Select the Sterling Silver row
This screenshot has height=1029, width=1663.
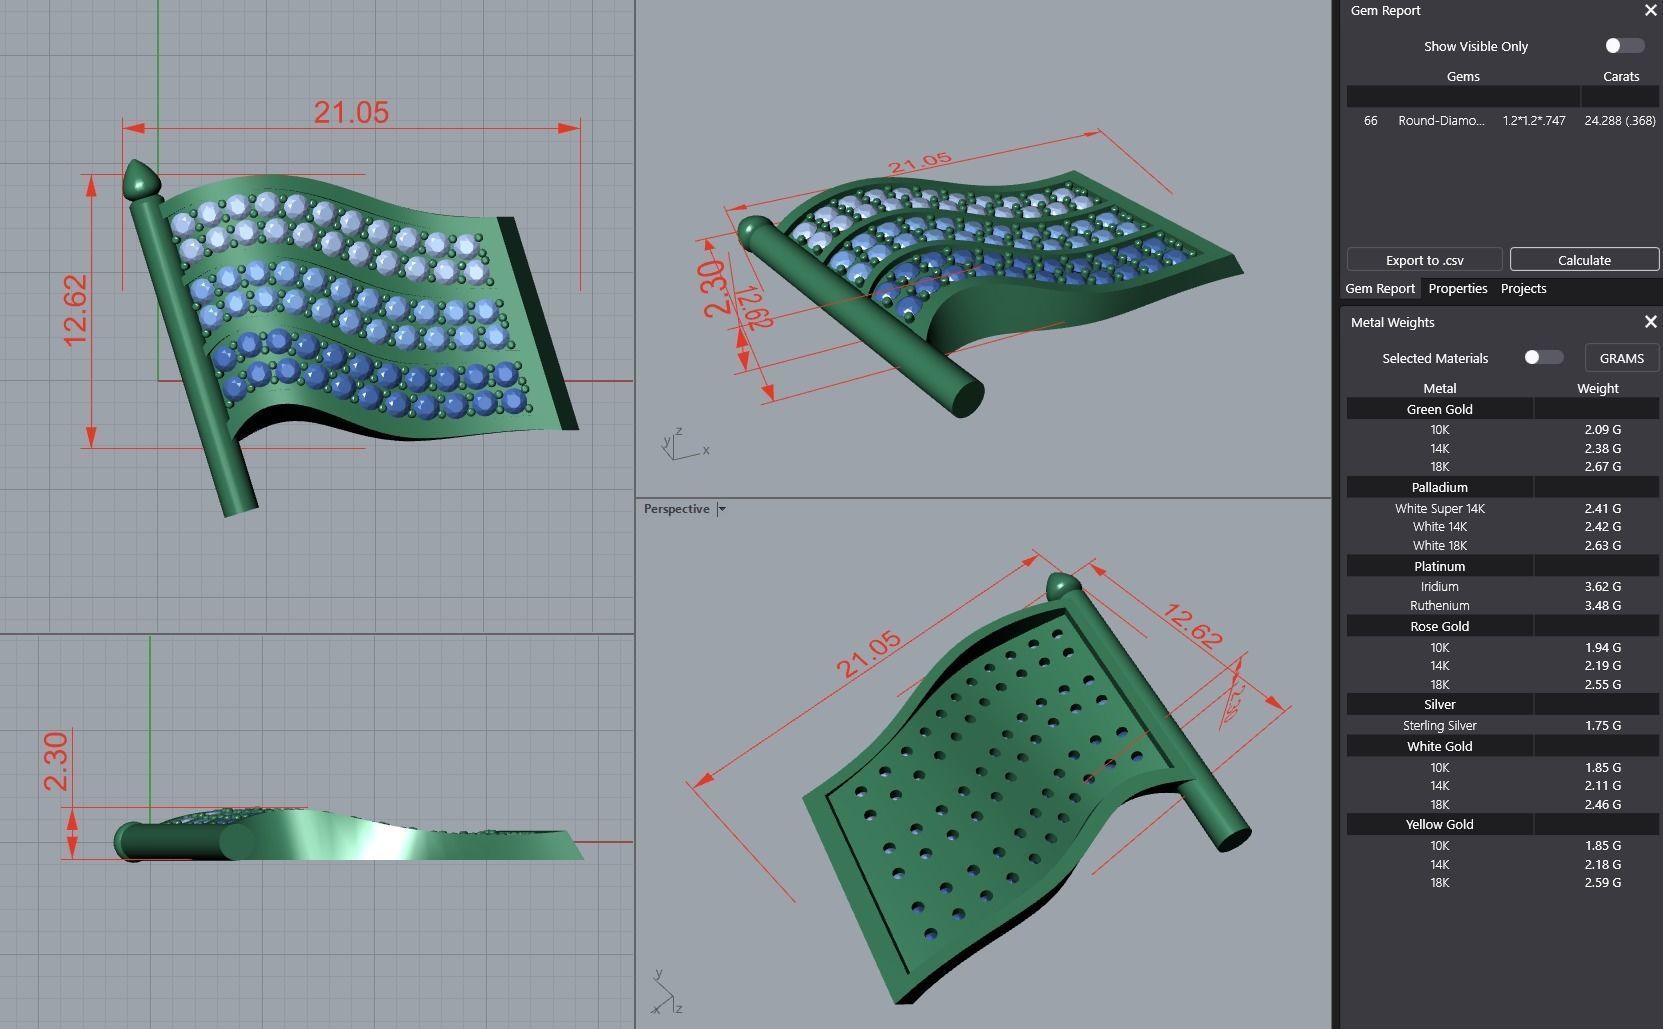point(1502,725)
